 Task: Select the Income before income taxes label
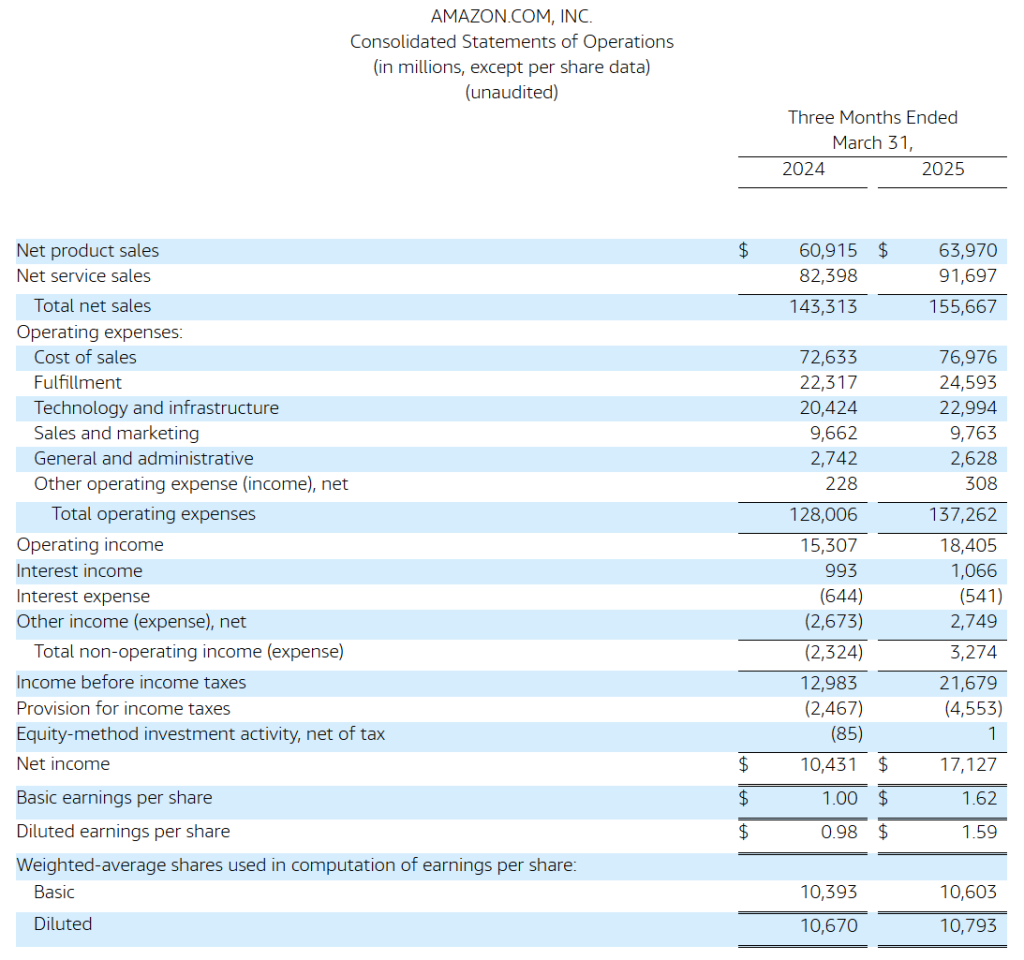pos(131,683)
